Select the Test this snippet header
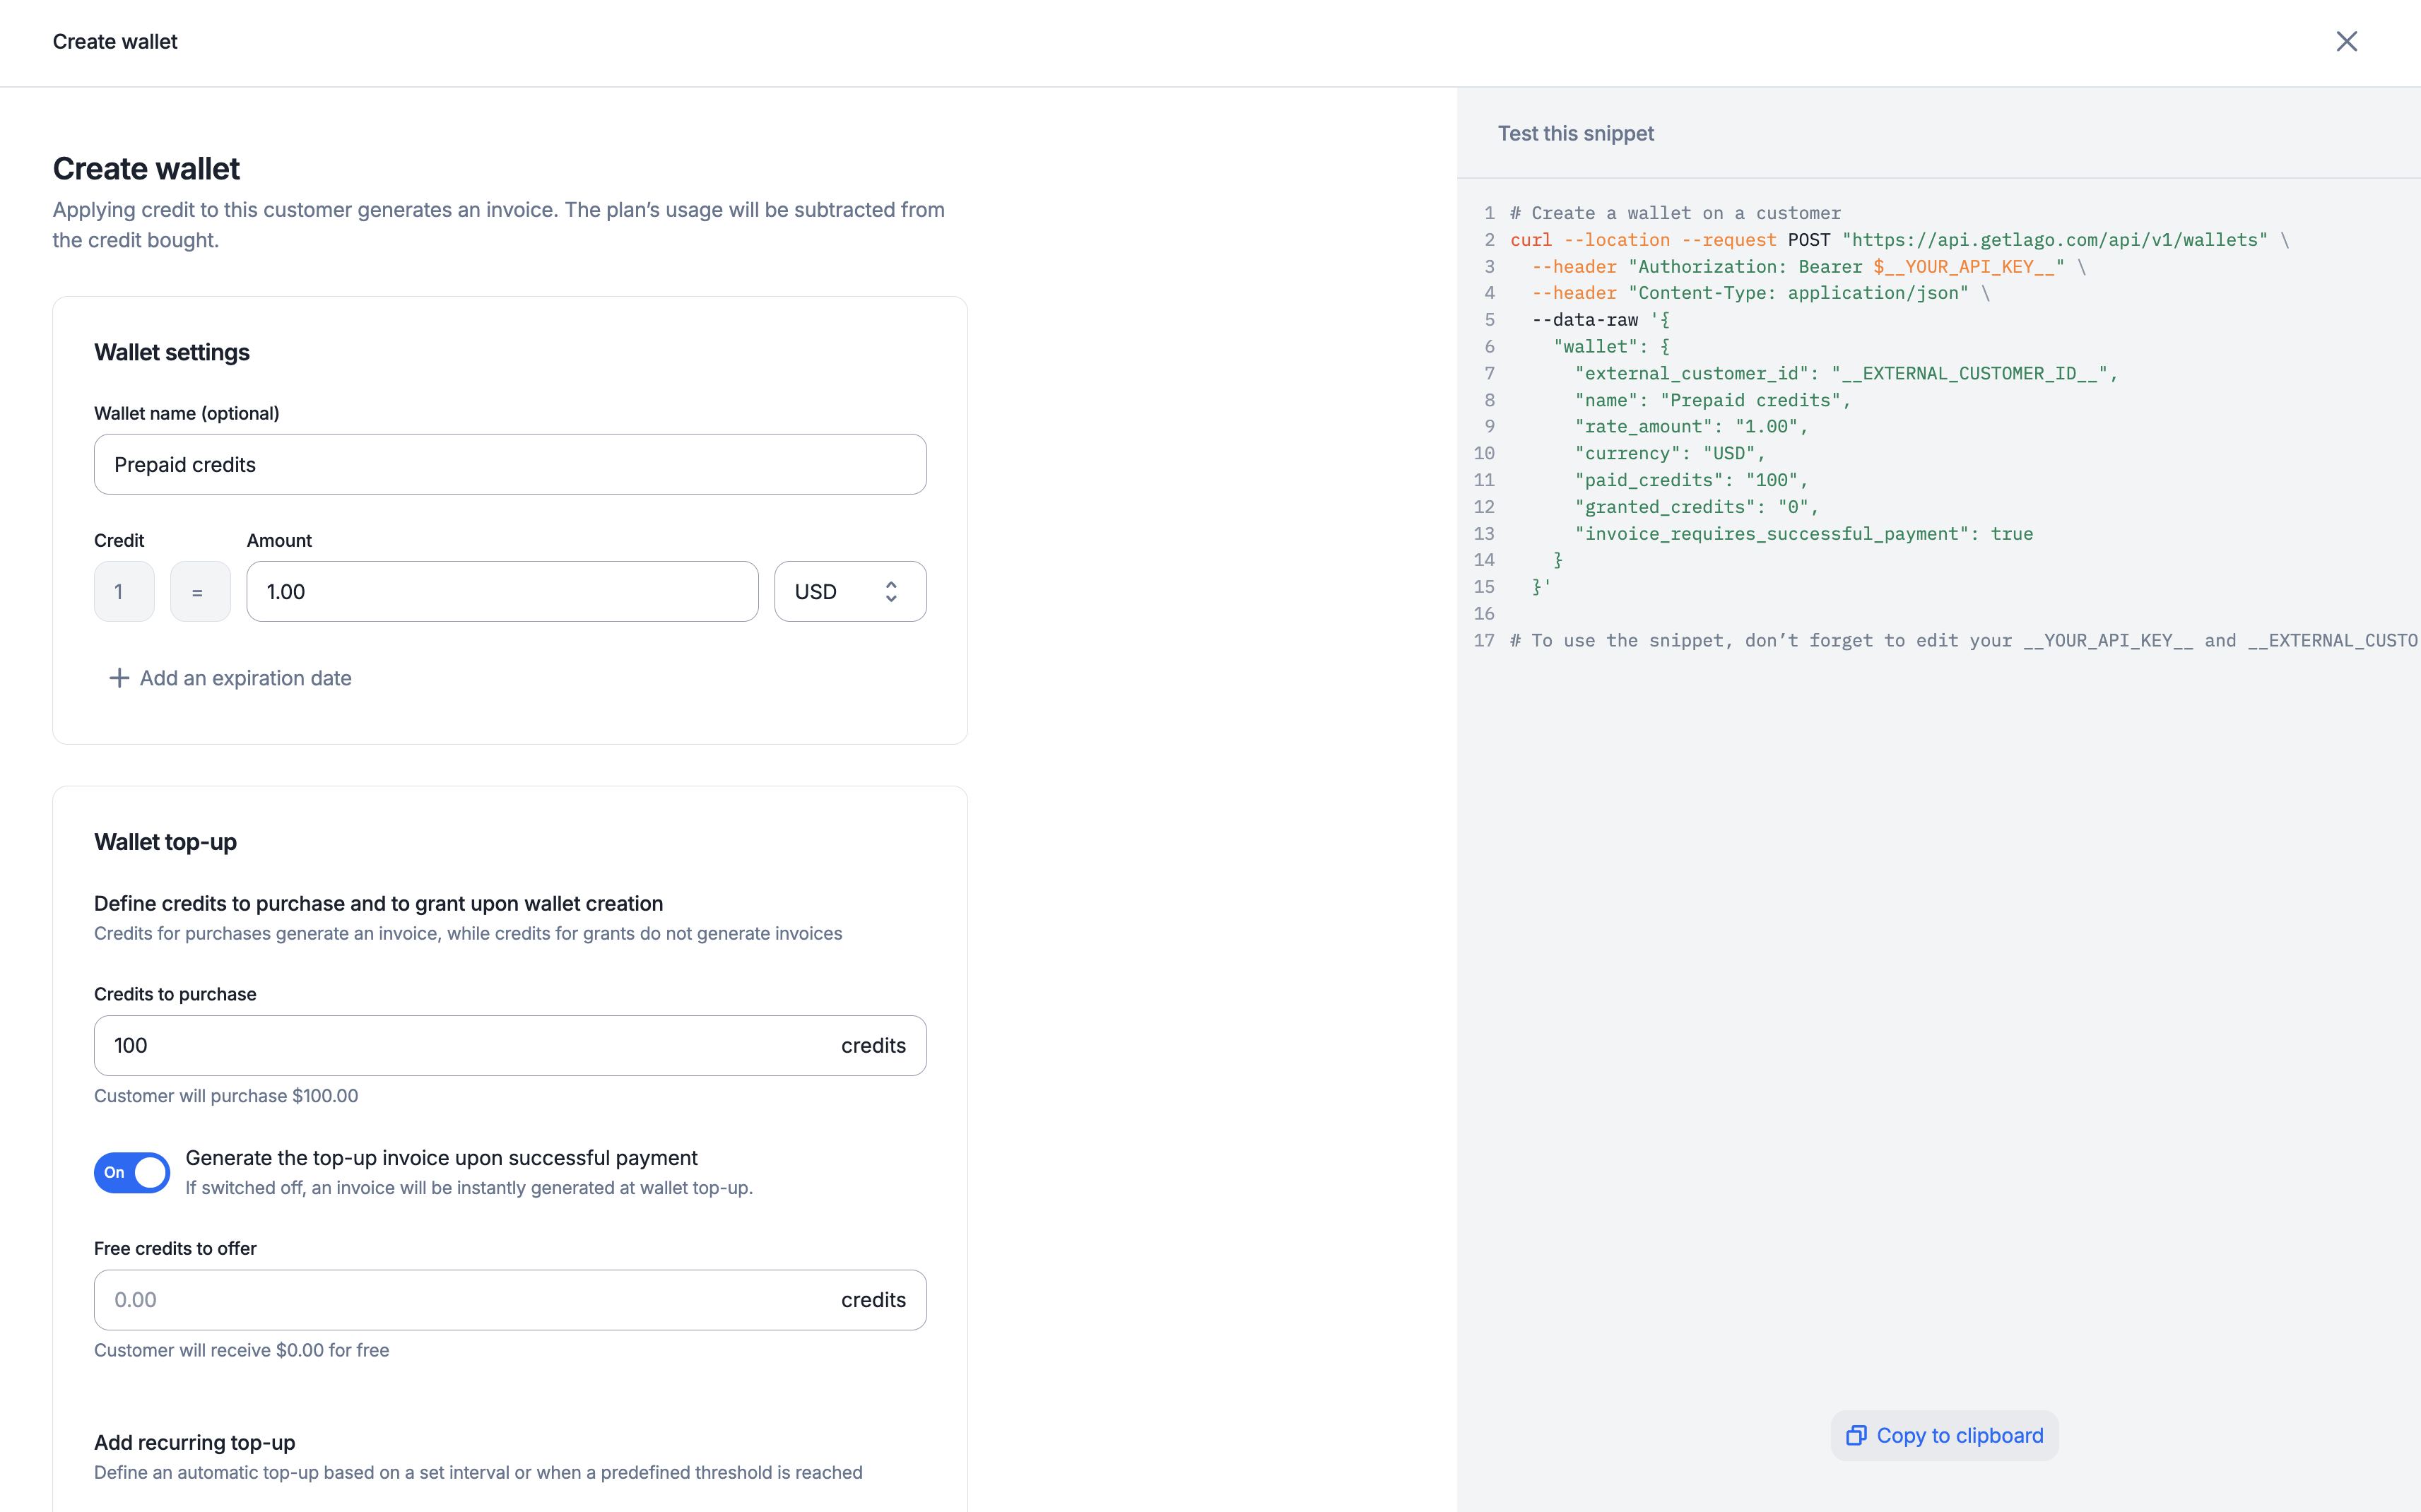This screenshot has width=2421, height=1512. click(1575, 132)
